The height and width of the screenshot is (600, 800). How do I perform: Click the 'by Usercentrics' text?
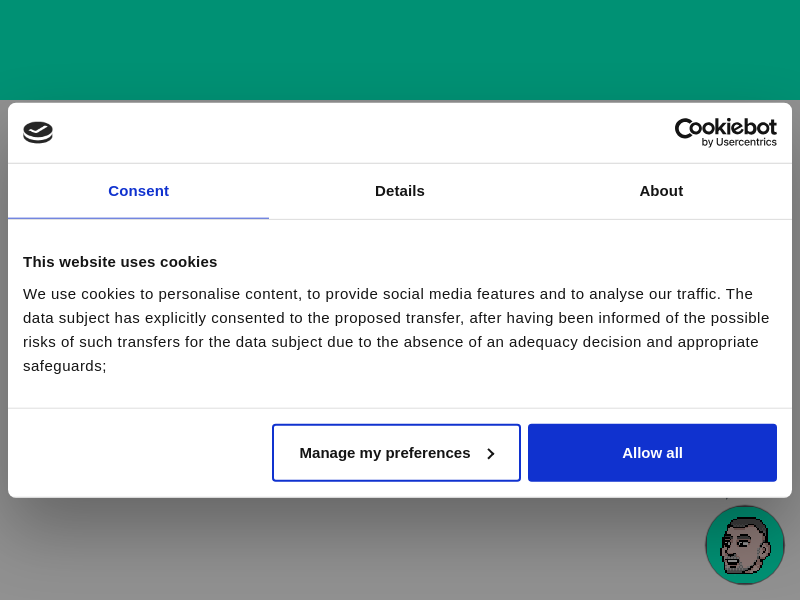coord(739,142)
